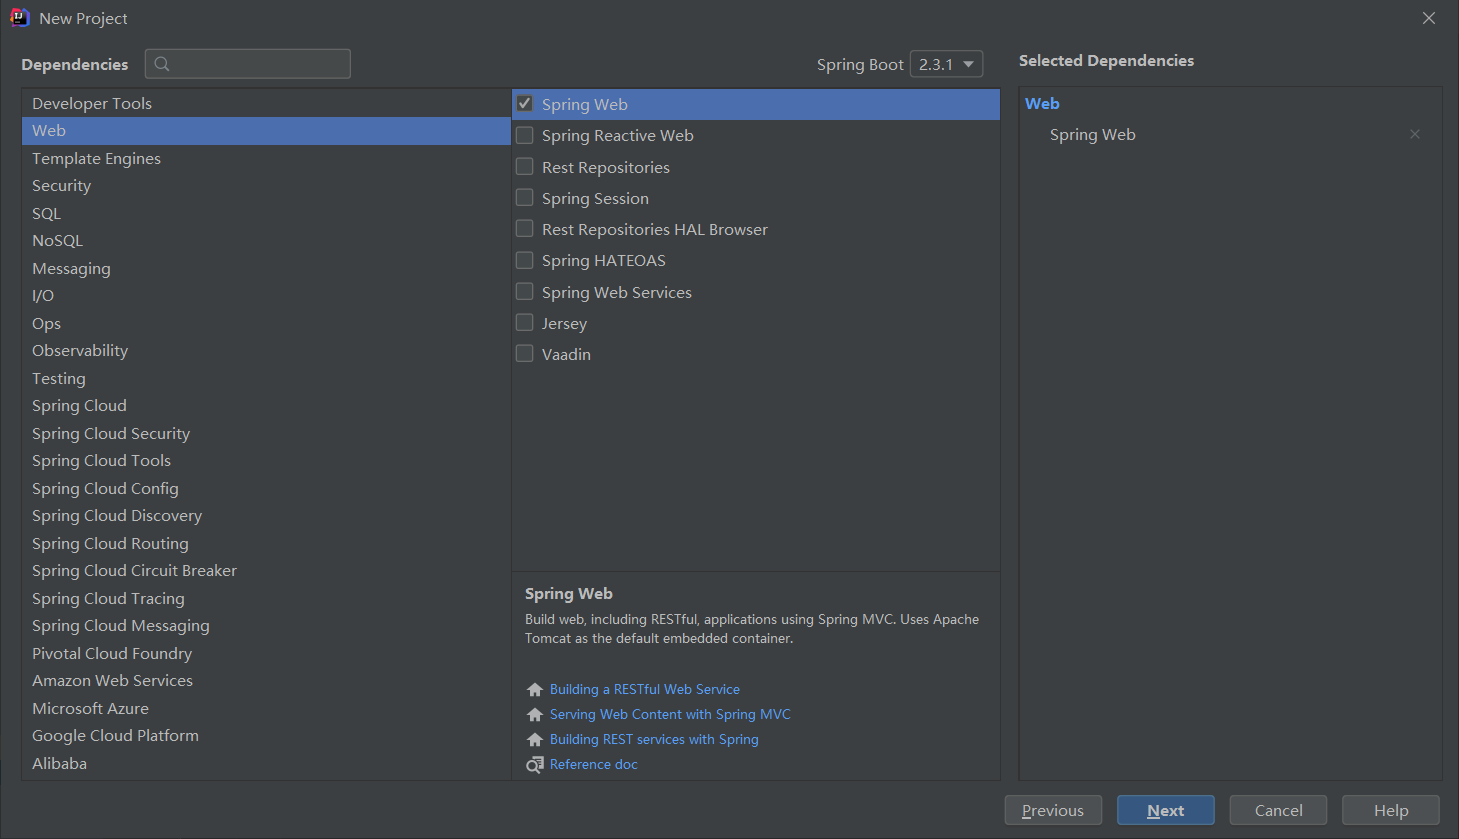The image size is (1459, 839).
Task: Open the Template Engines category
Action: click(x=266, y=158)
